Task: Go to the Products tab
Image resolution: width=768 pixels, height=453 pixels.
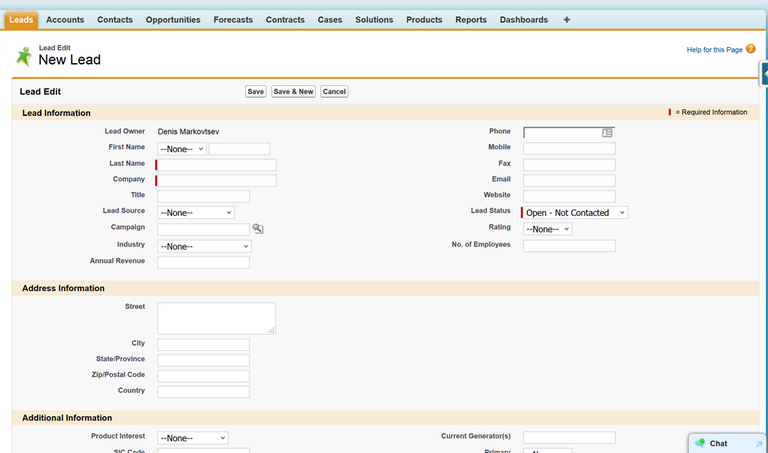Action: [424, 20]
